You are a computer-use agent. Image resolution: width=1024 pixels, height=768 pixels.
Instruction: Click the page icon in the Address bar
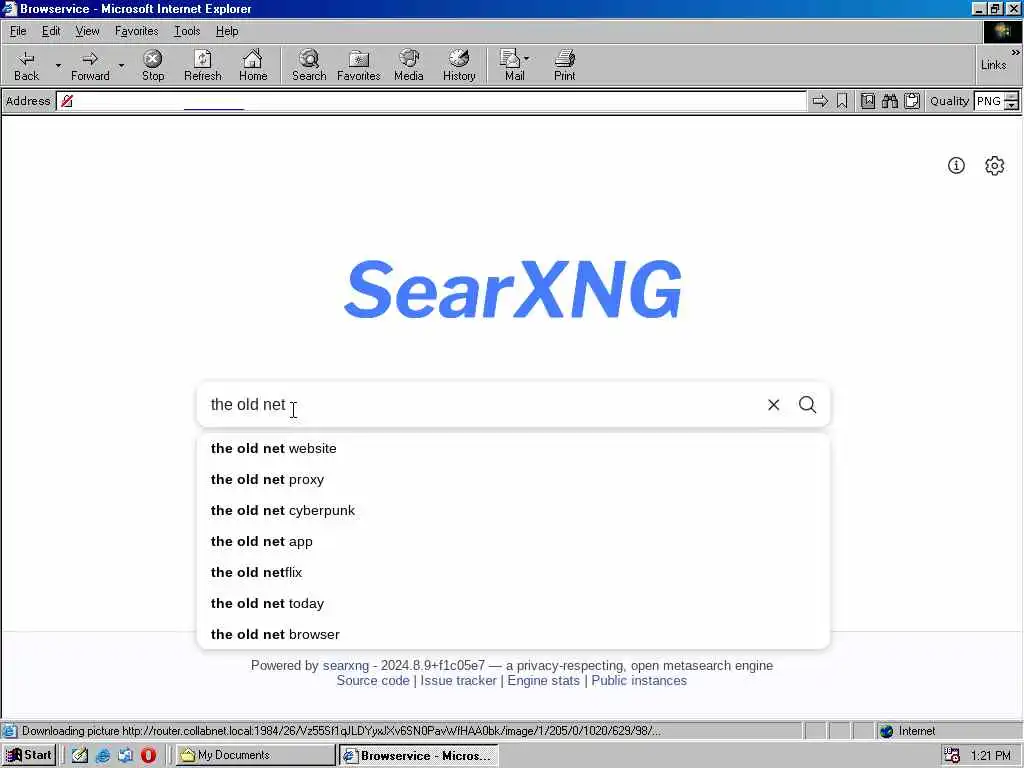coord(67,101)
